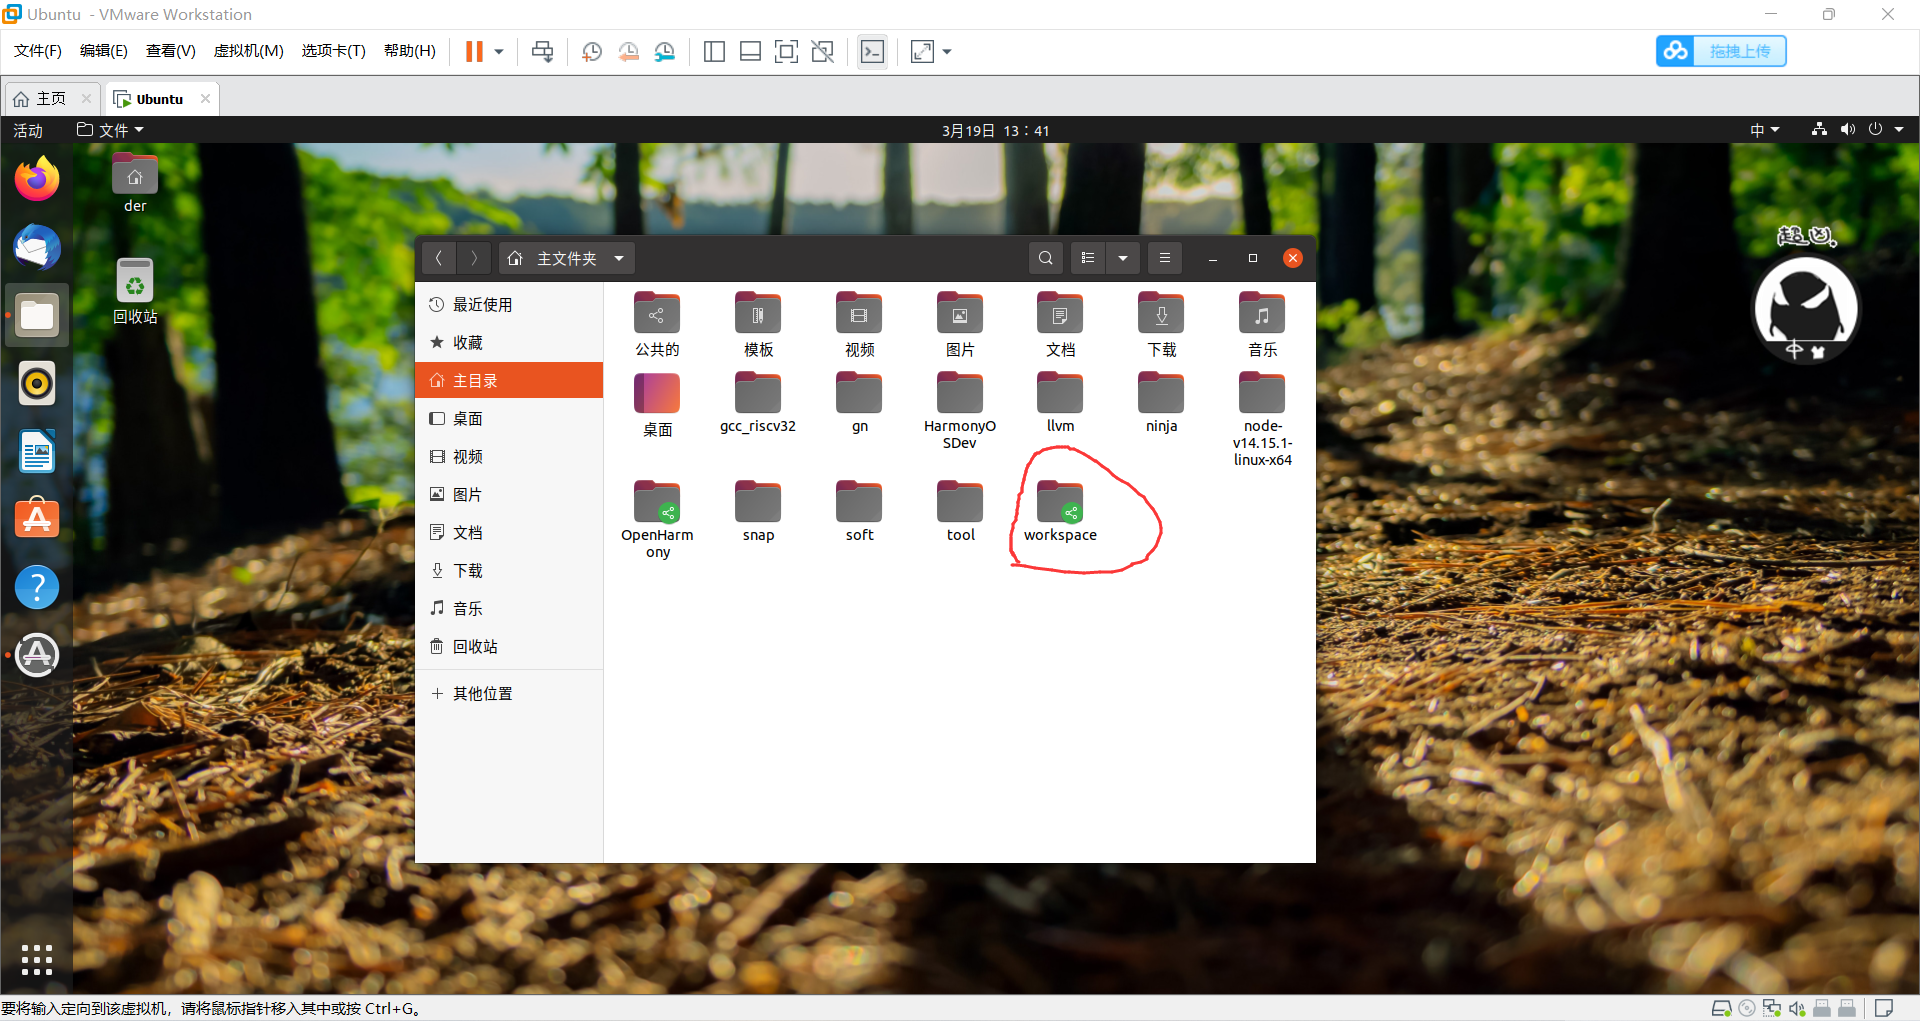Go back in file manager
The width and height of the screenshot is (1920, 1021).
coord(438,258)
